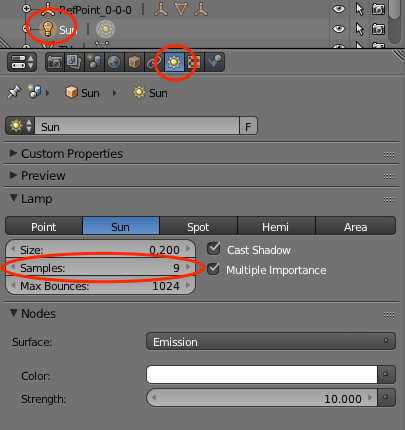Open the World properties globe tab

coord(114,62)
